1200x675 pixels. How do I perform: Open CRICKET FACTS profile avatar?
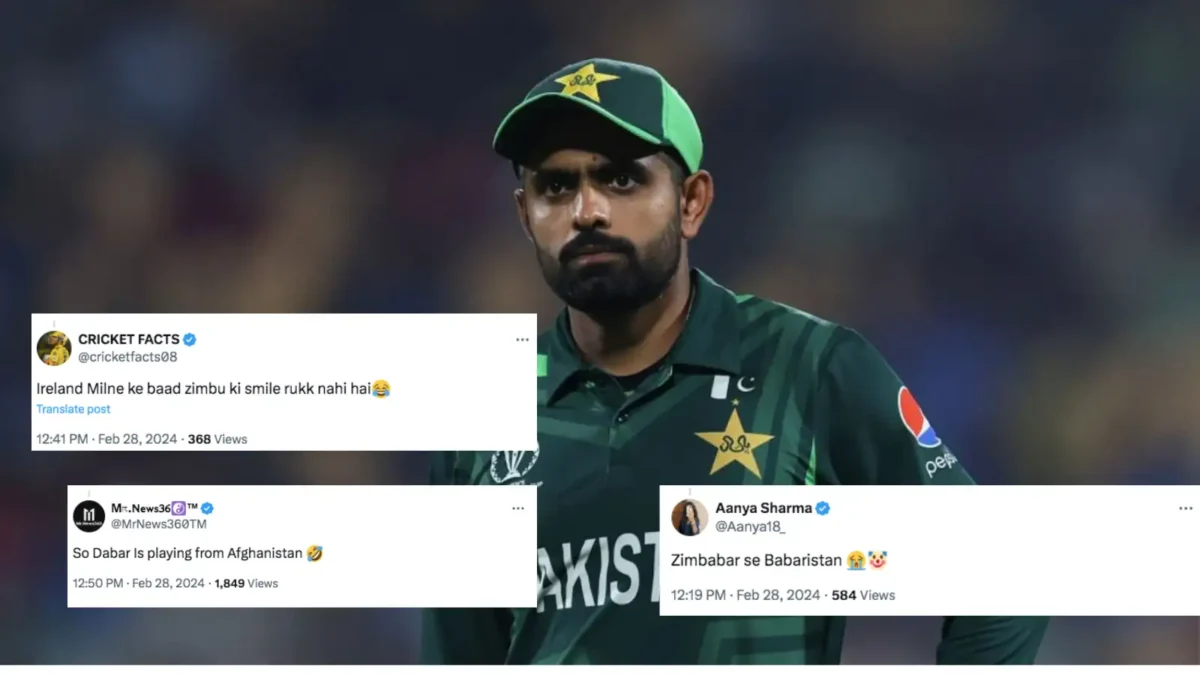click(54, 348)
